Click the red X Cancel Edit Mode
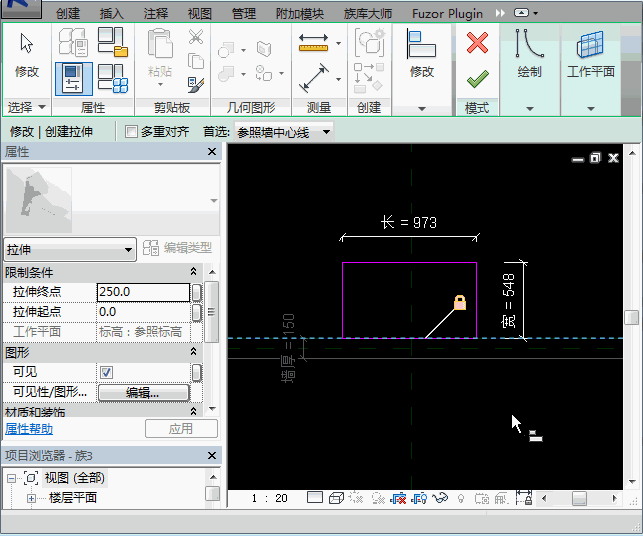 point(477,43)
